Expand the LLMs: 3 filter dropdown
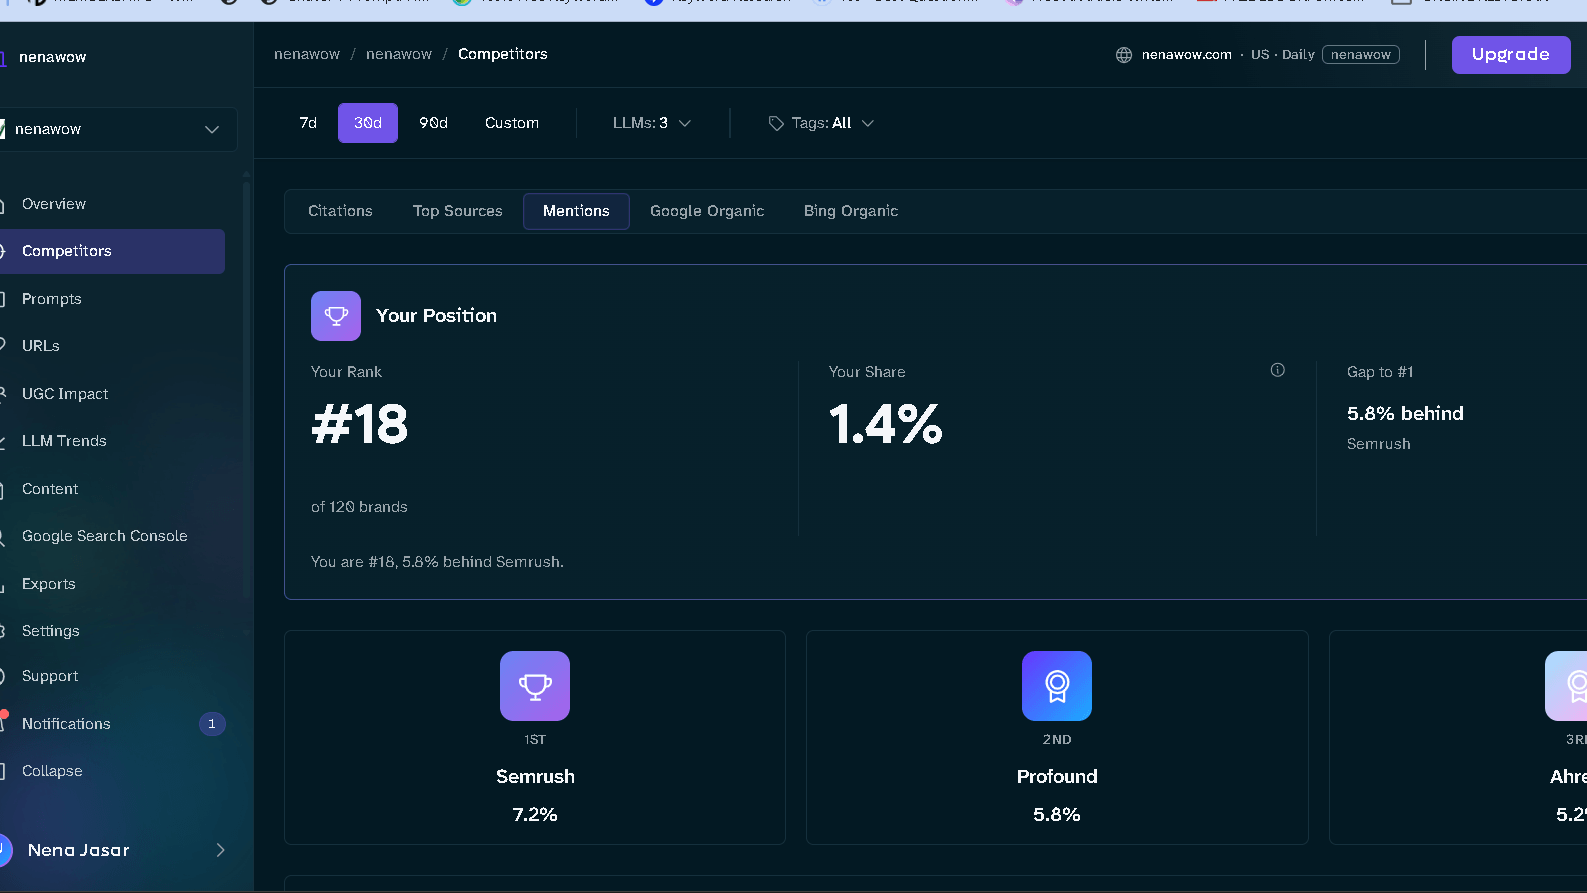Screen dimensions: 1587x893 (652, 123)
